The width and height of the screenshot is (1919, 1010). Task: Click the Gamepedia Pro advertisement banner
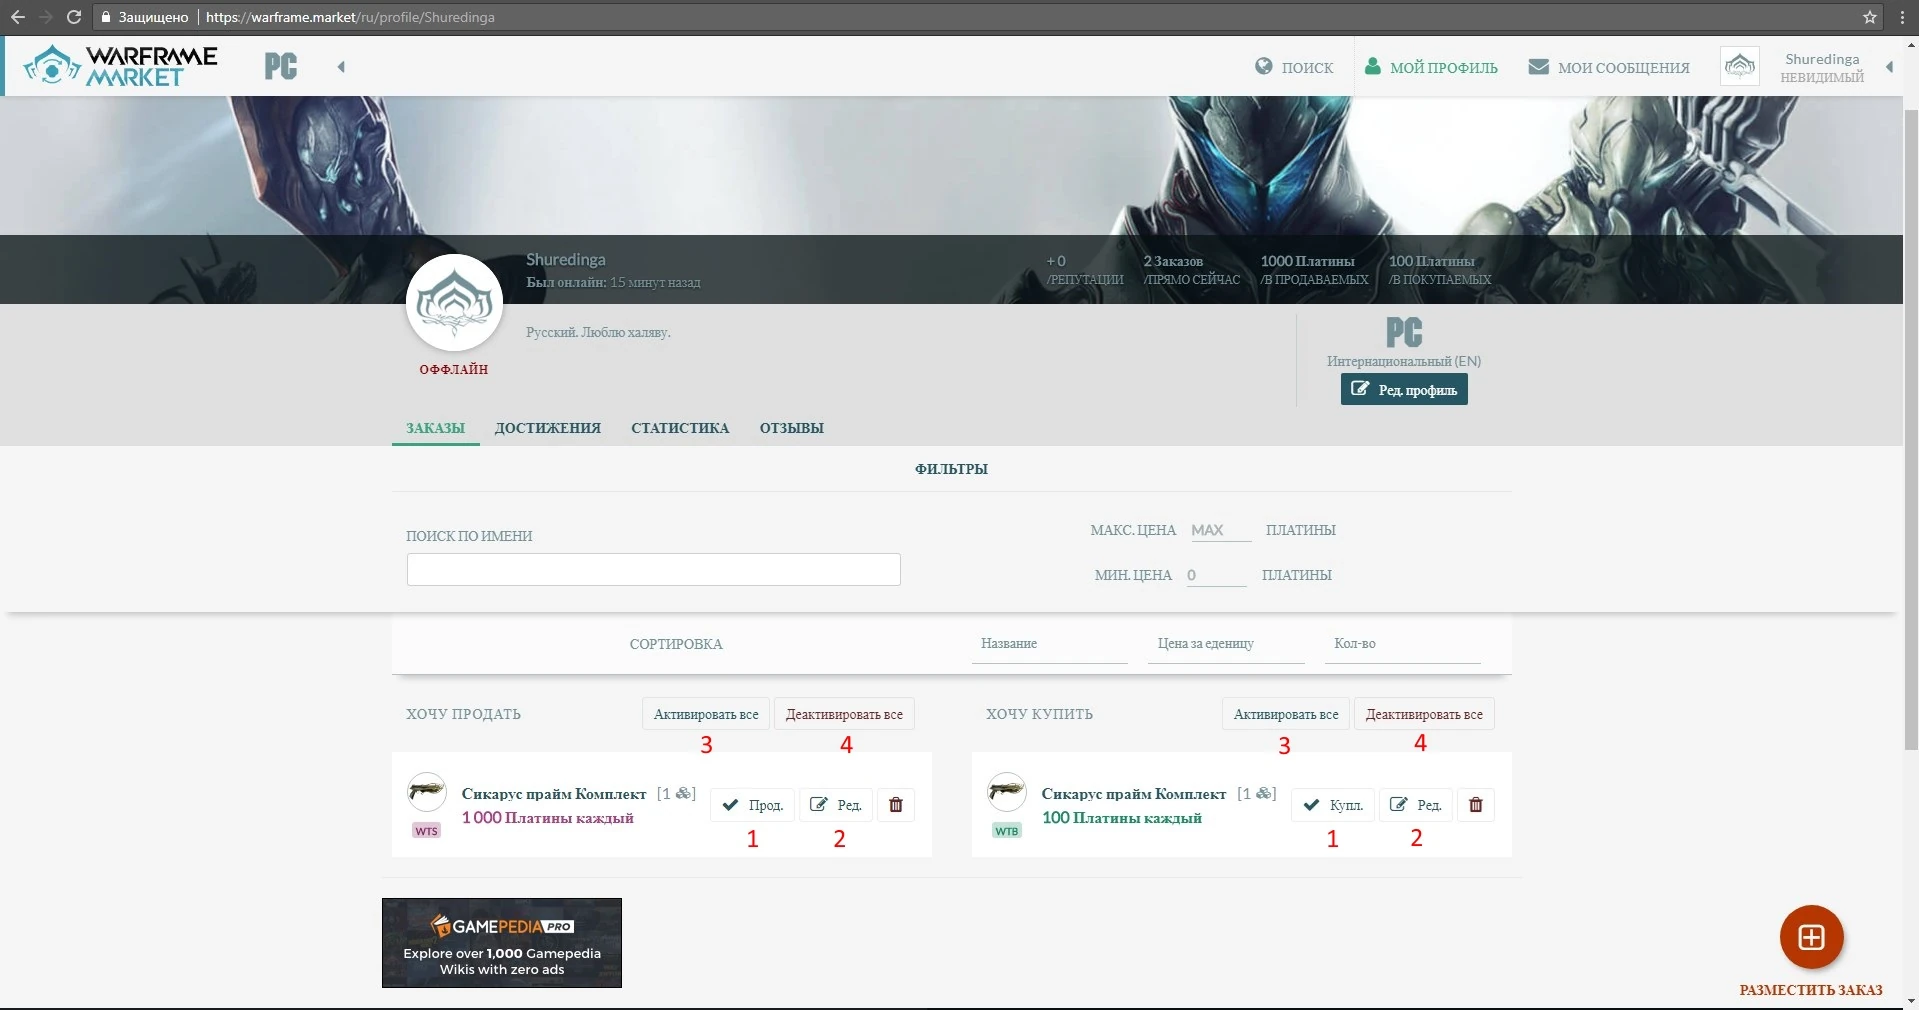coord(502,943)
